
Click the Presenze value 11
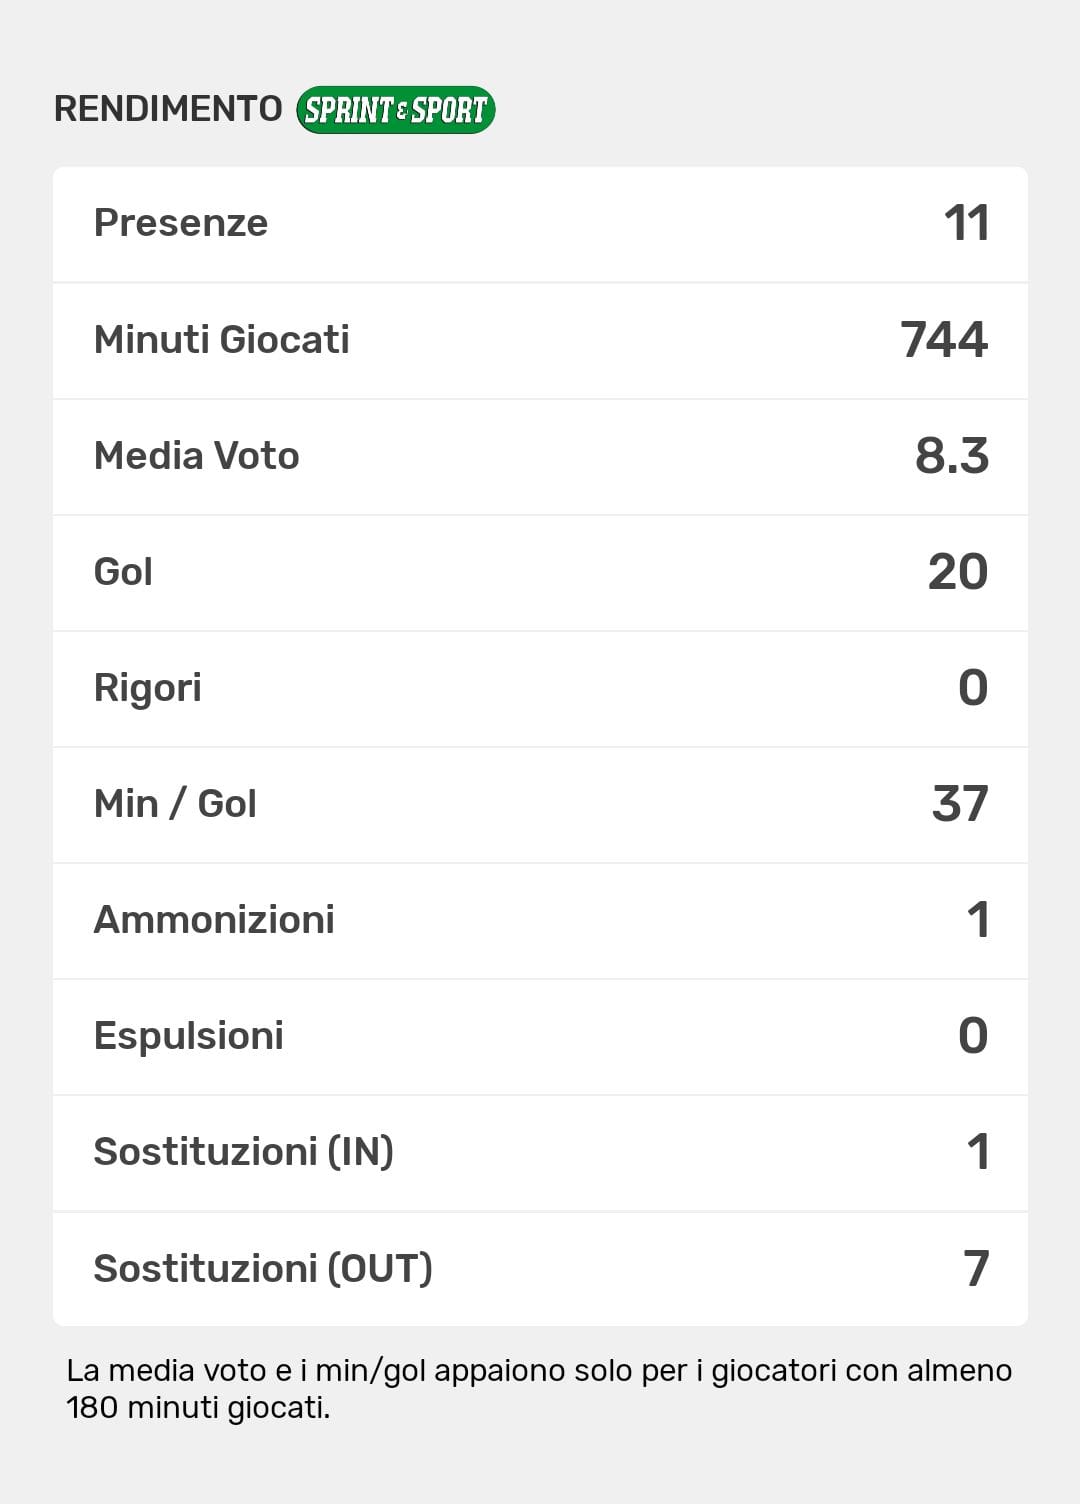(x=966, y=223)
